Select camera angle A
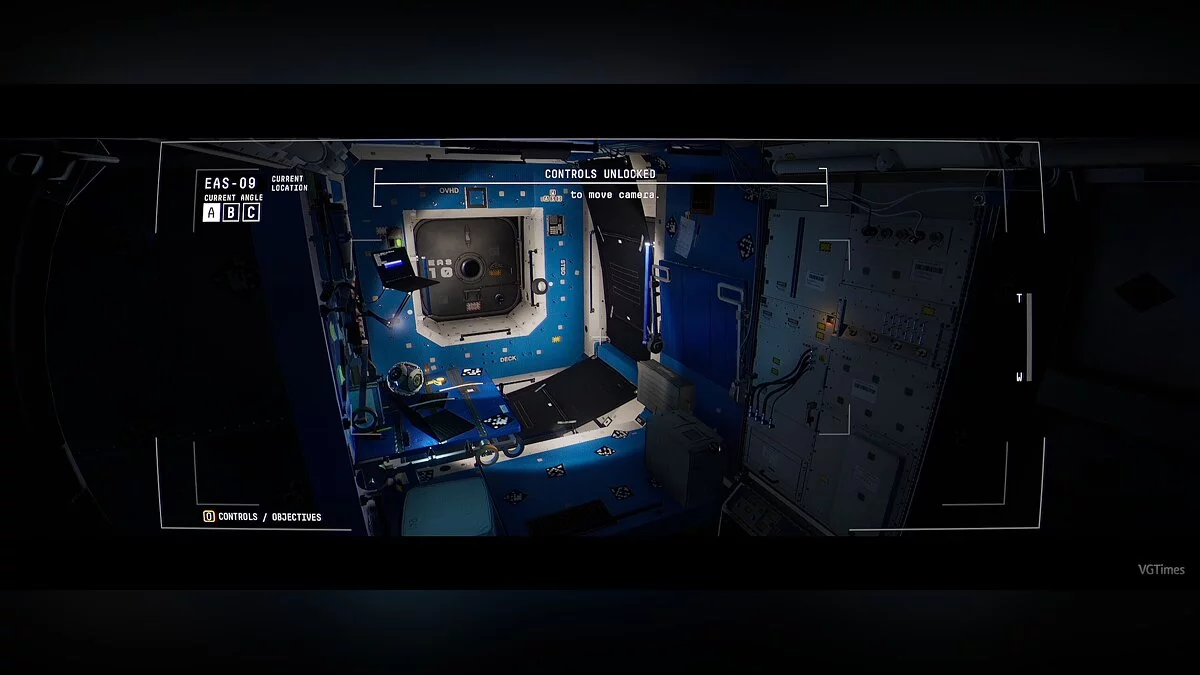 pyautogui.click(x=211, y=212)
